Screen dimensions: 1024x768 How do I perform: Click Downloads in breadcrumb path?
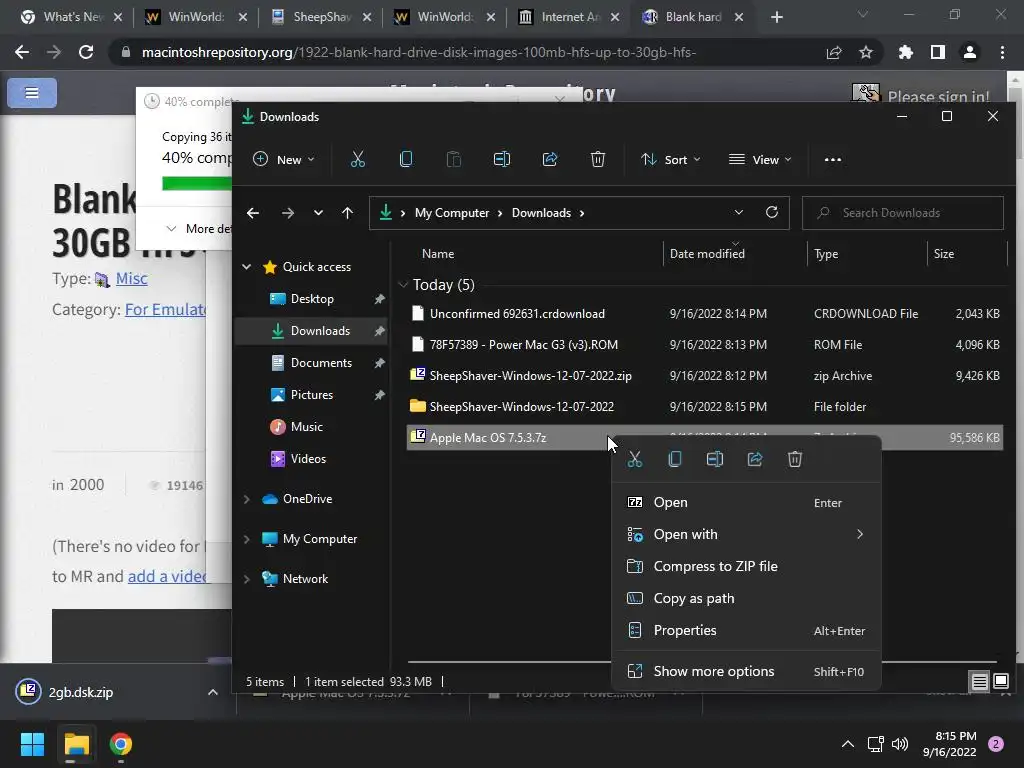click(x=541, y=213)
